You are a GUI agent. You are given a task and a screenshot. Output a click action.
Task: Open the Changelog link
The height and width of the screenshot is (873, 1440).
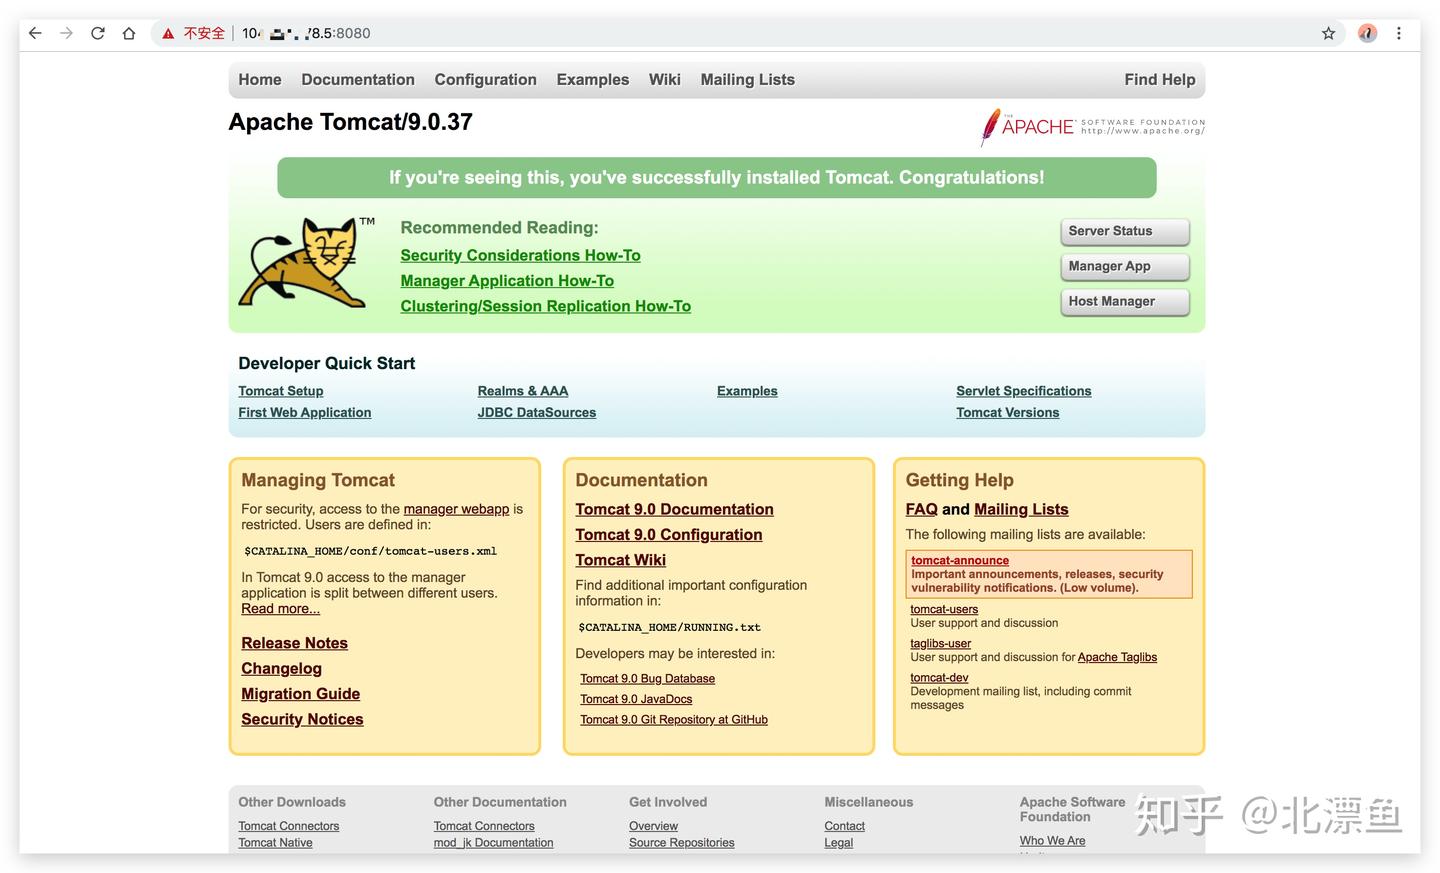pos(281,669)
